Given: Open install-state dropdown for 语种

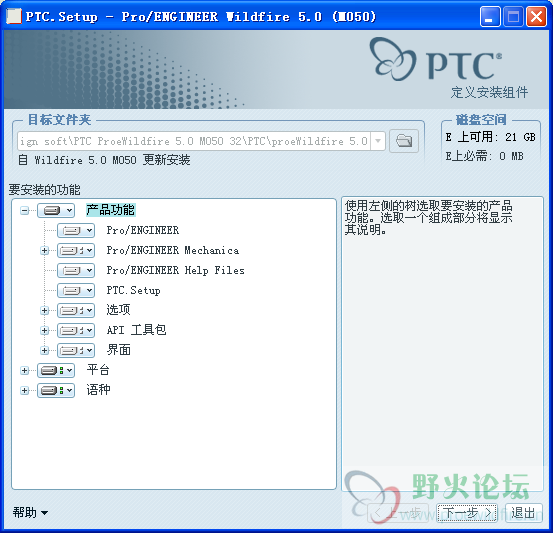Looking at the screenshot, I should click(56, 391).
